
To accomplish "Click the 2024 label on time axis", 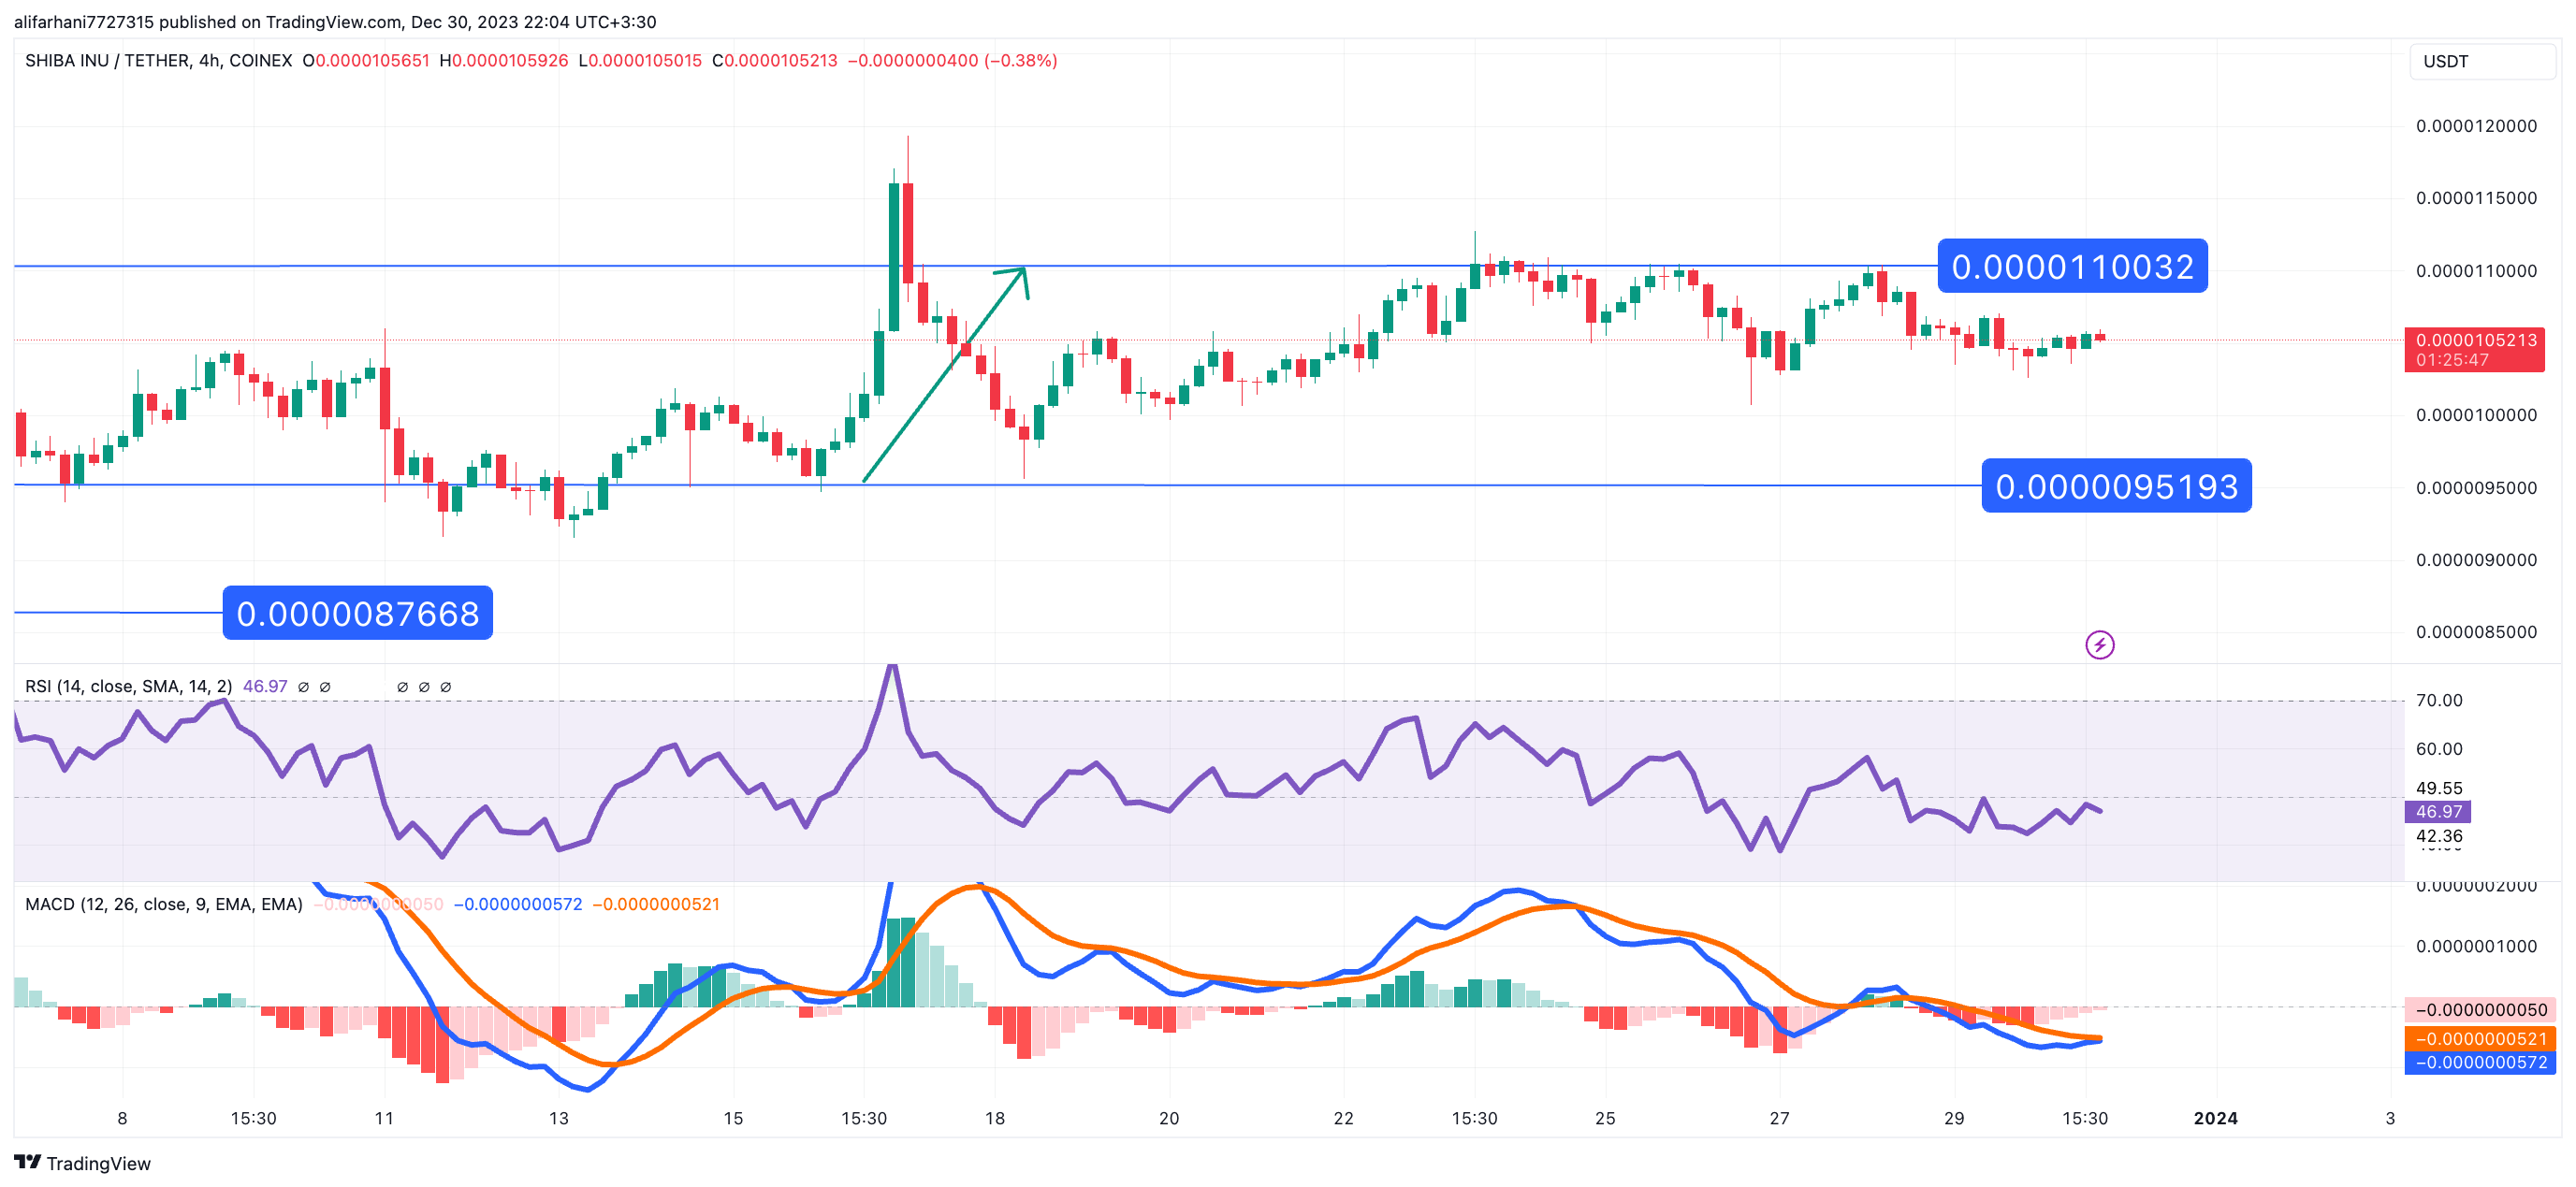I will (x=2215, y=1118).
